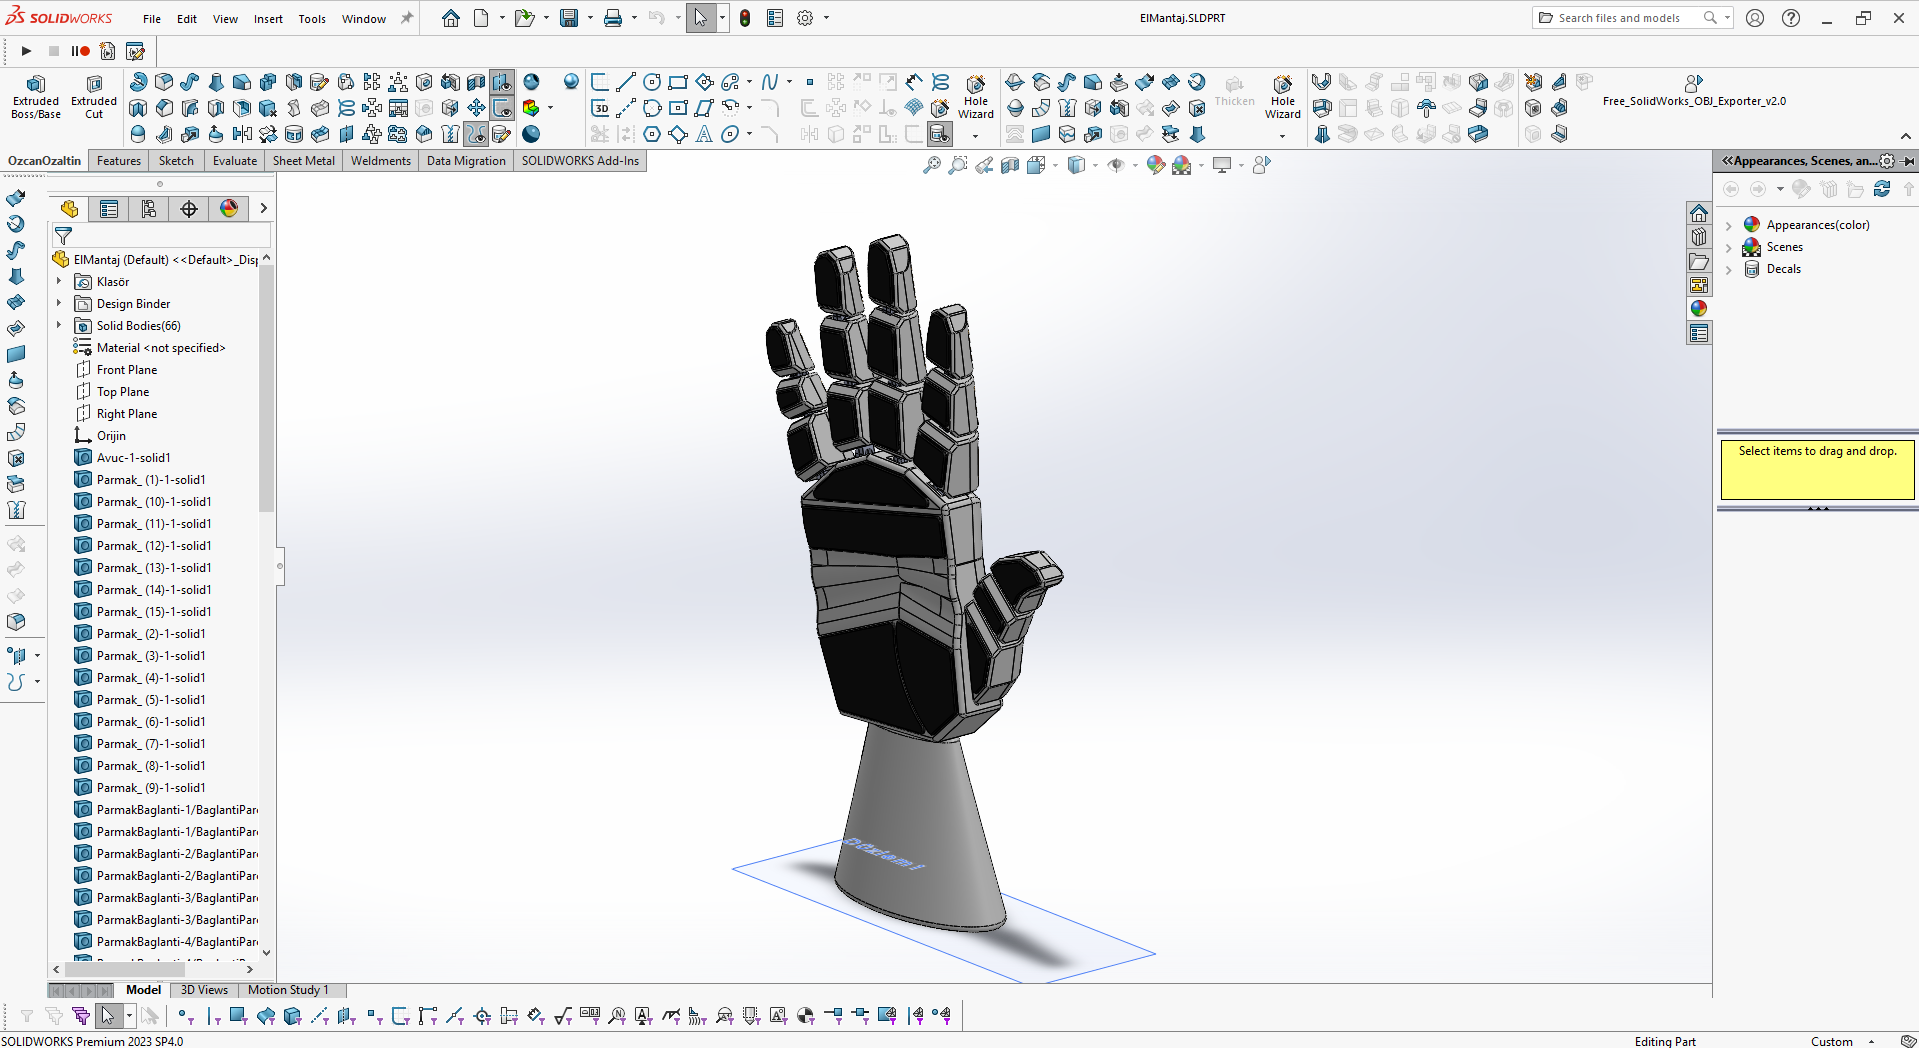The height and width of the screenshot is (1048, 1919).
Task: Click Zoom to Fit in heads-up toolbar
Action: [932, 165]
